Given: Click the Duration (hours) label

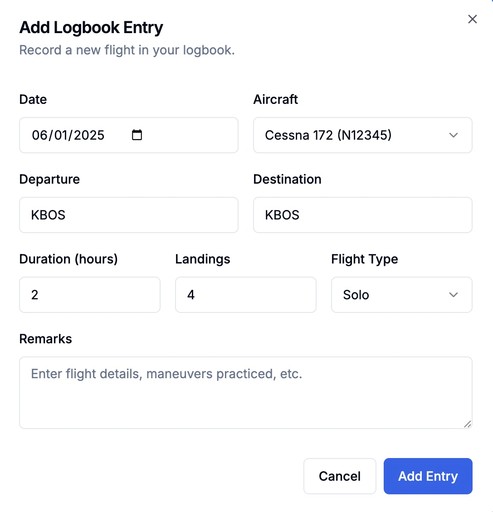Looking at the screenshot, I should tap(68, 259).
